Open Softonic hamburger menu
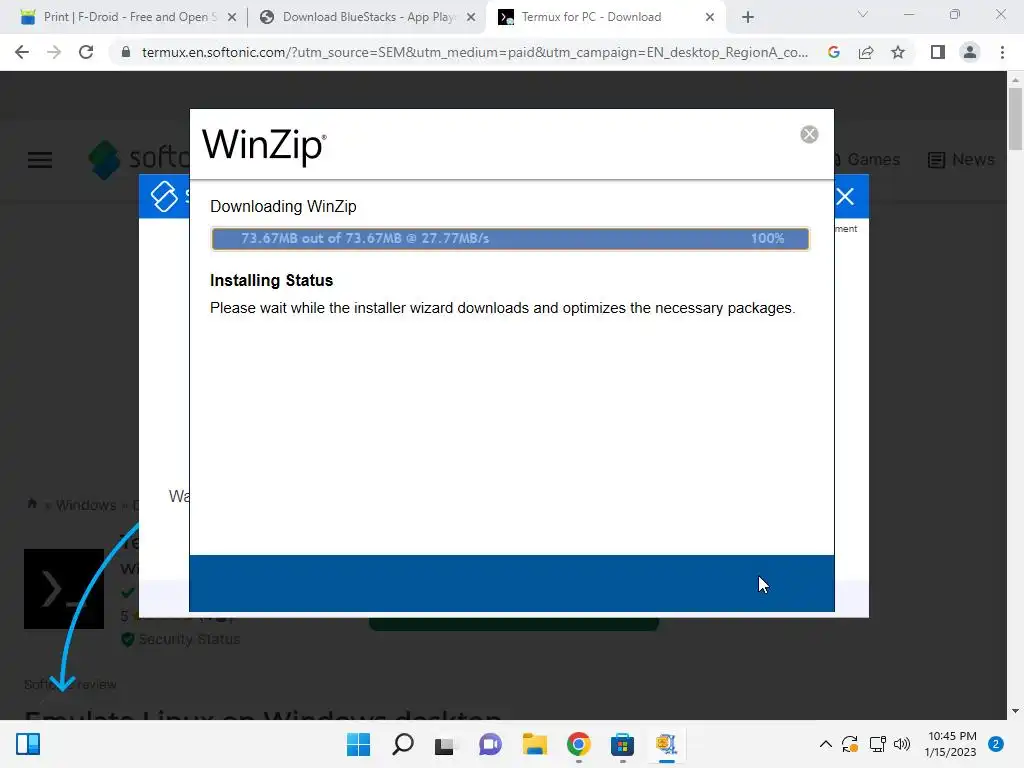The height and width of the screenshot is (768, 1024). 40,160
